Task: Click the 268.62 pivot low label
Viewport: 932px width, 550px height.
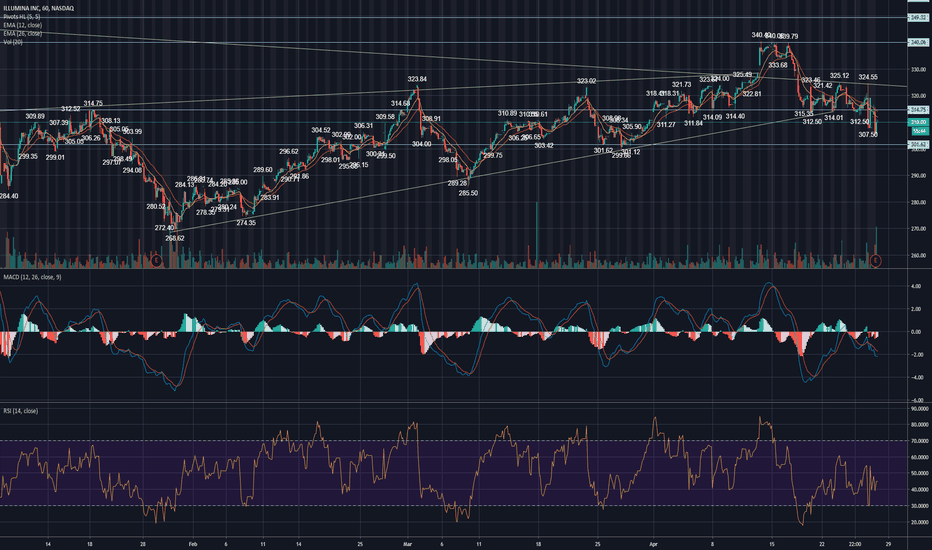Action: point(175,238)
